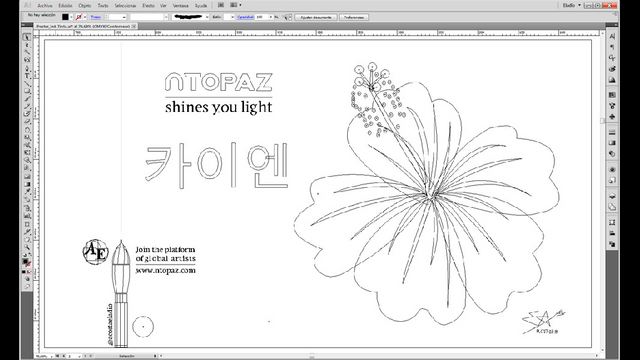Select the Direct Selection tool
Viewport: 640px width, 360px height.
click(x=27, y=45)
